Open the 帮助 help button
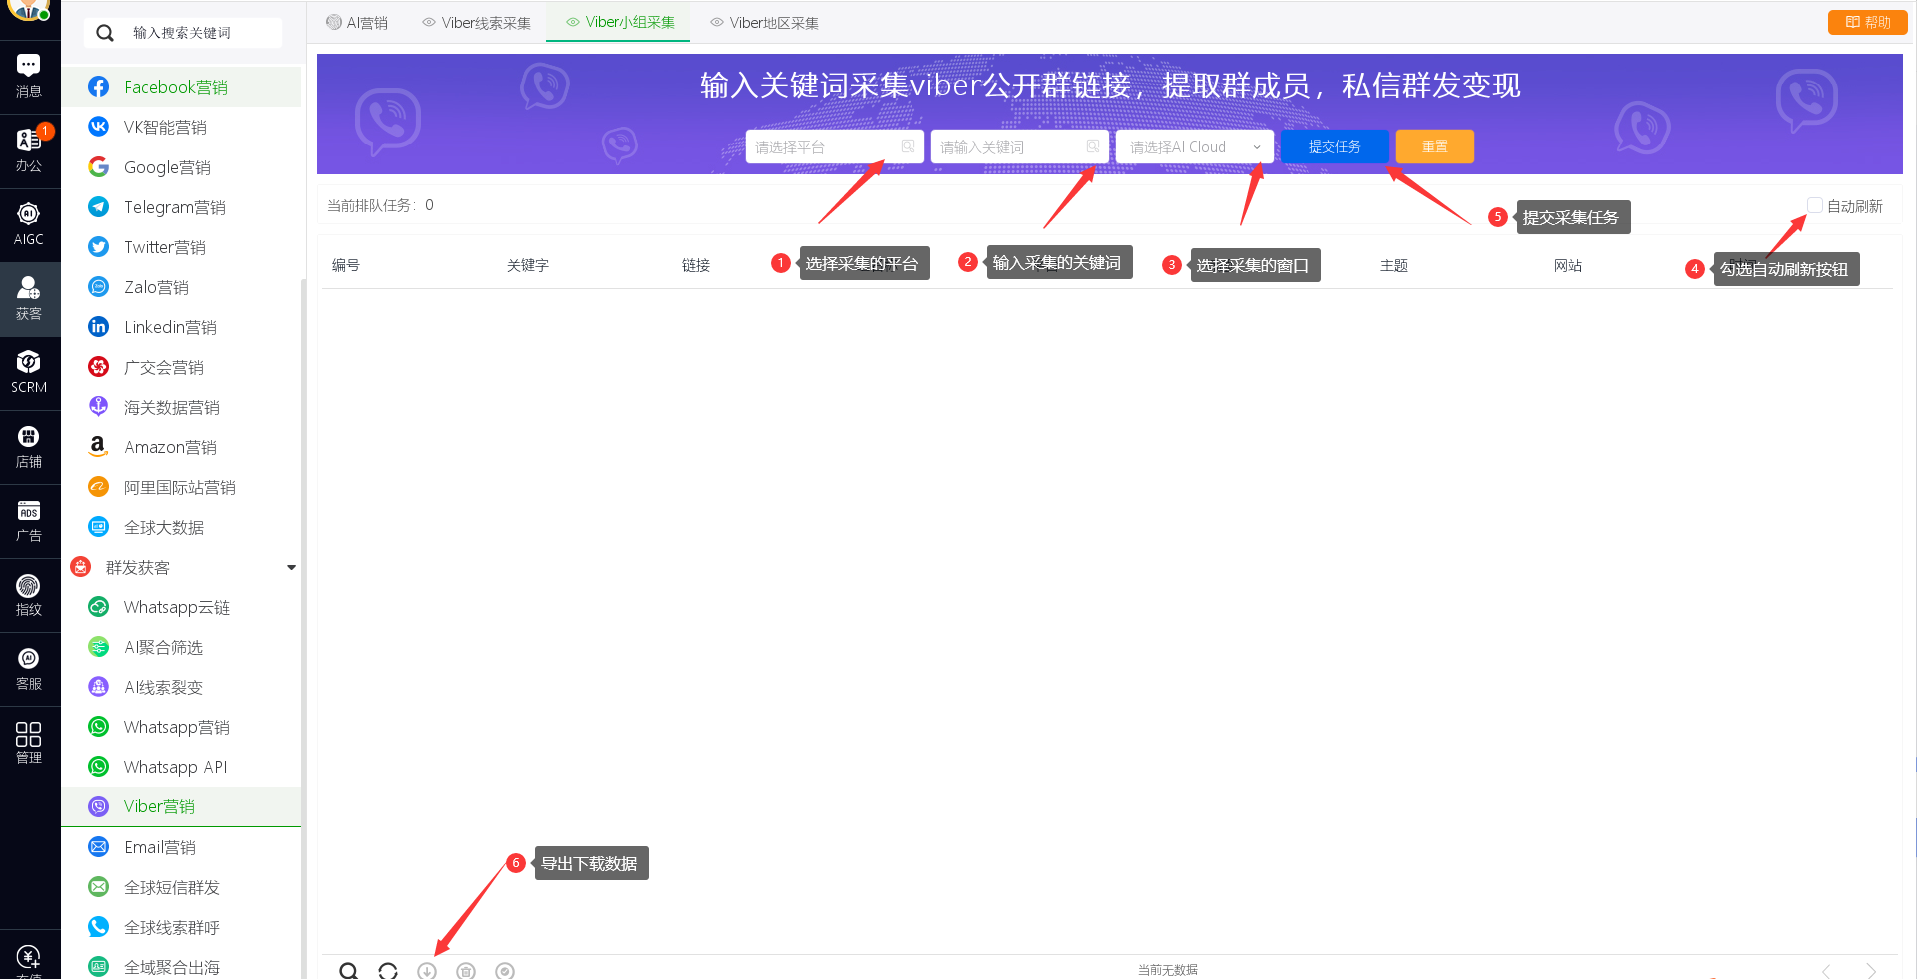 click(1867, 22)
